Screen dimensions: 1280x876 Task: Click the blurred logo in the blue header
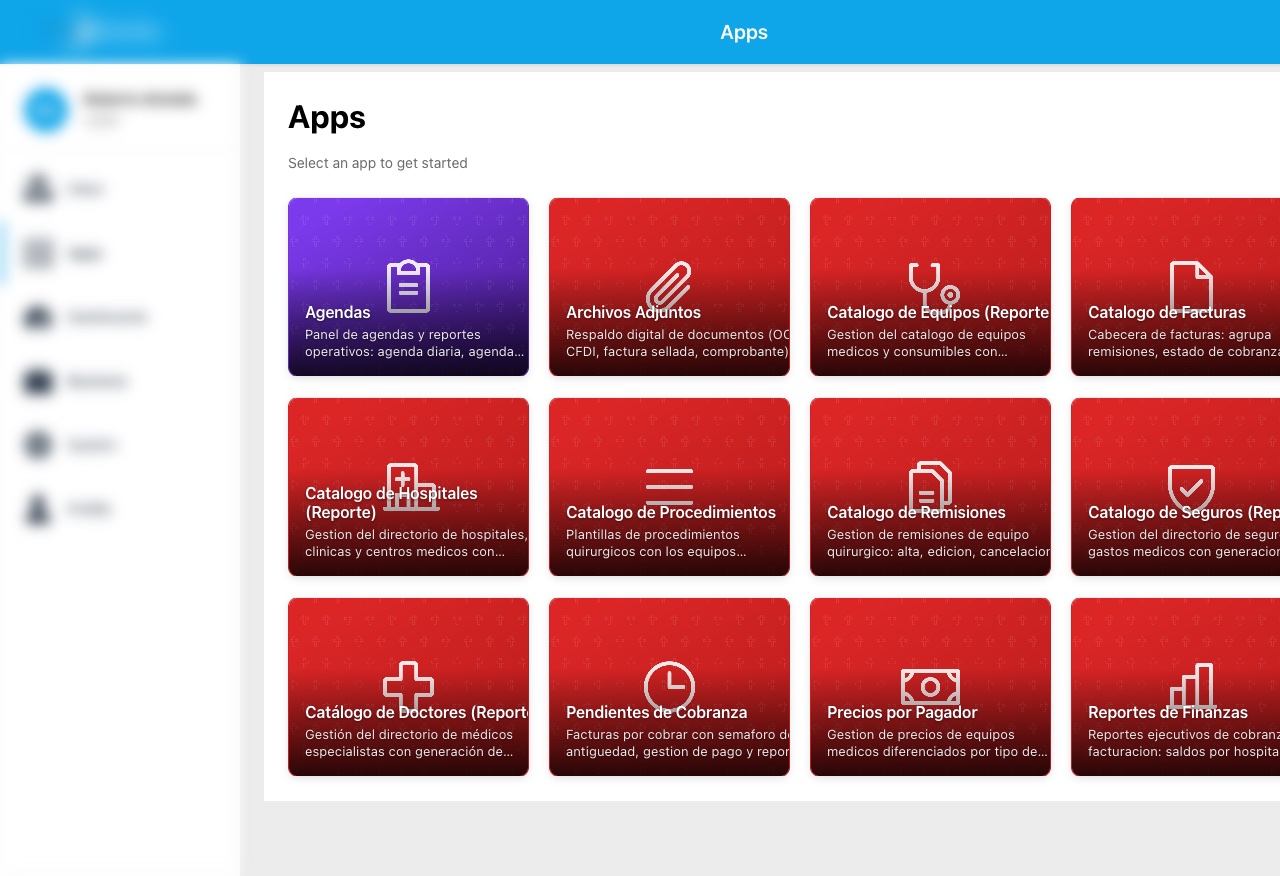[116, 31]
